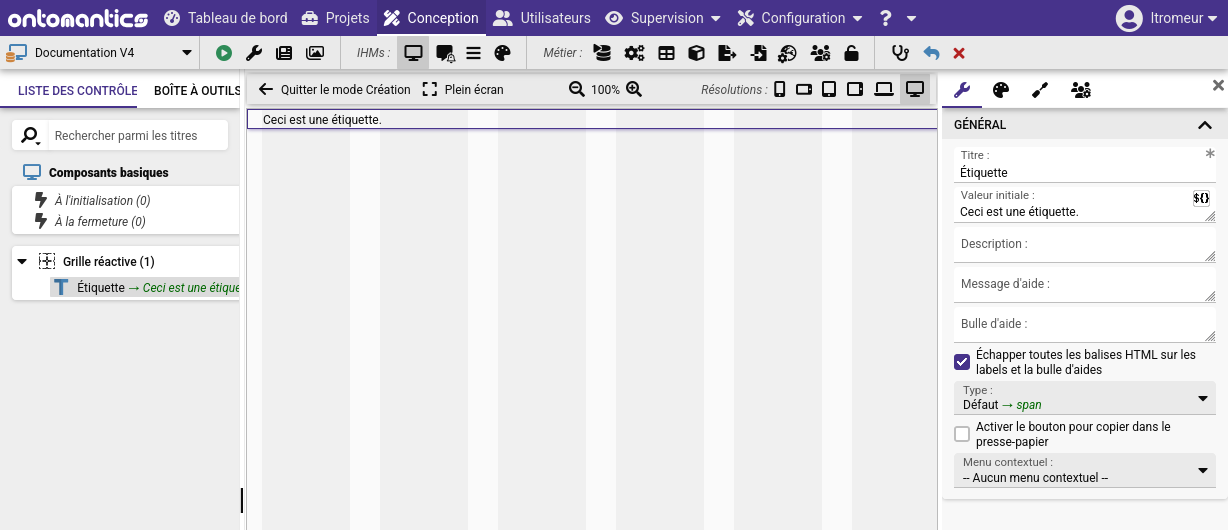Image resolution: width=1228 pixels, height=530 pixels.
Task: Open the ltromeur user account menu
Action: point(1168,18)
